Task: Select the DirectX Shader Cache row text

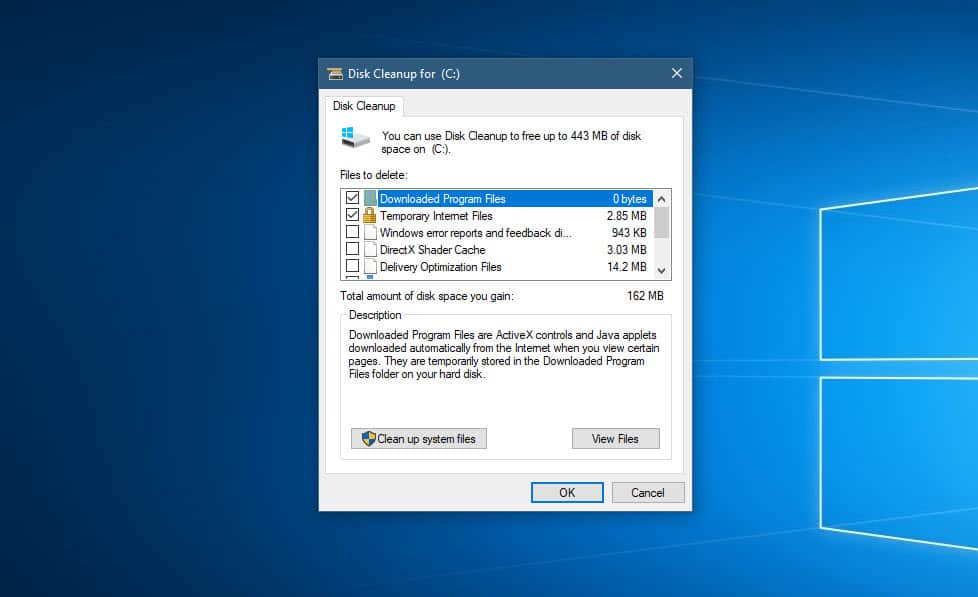Action: pyautogui.click(x=432, y=250)
